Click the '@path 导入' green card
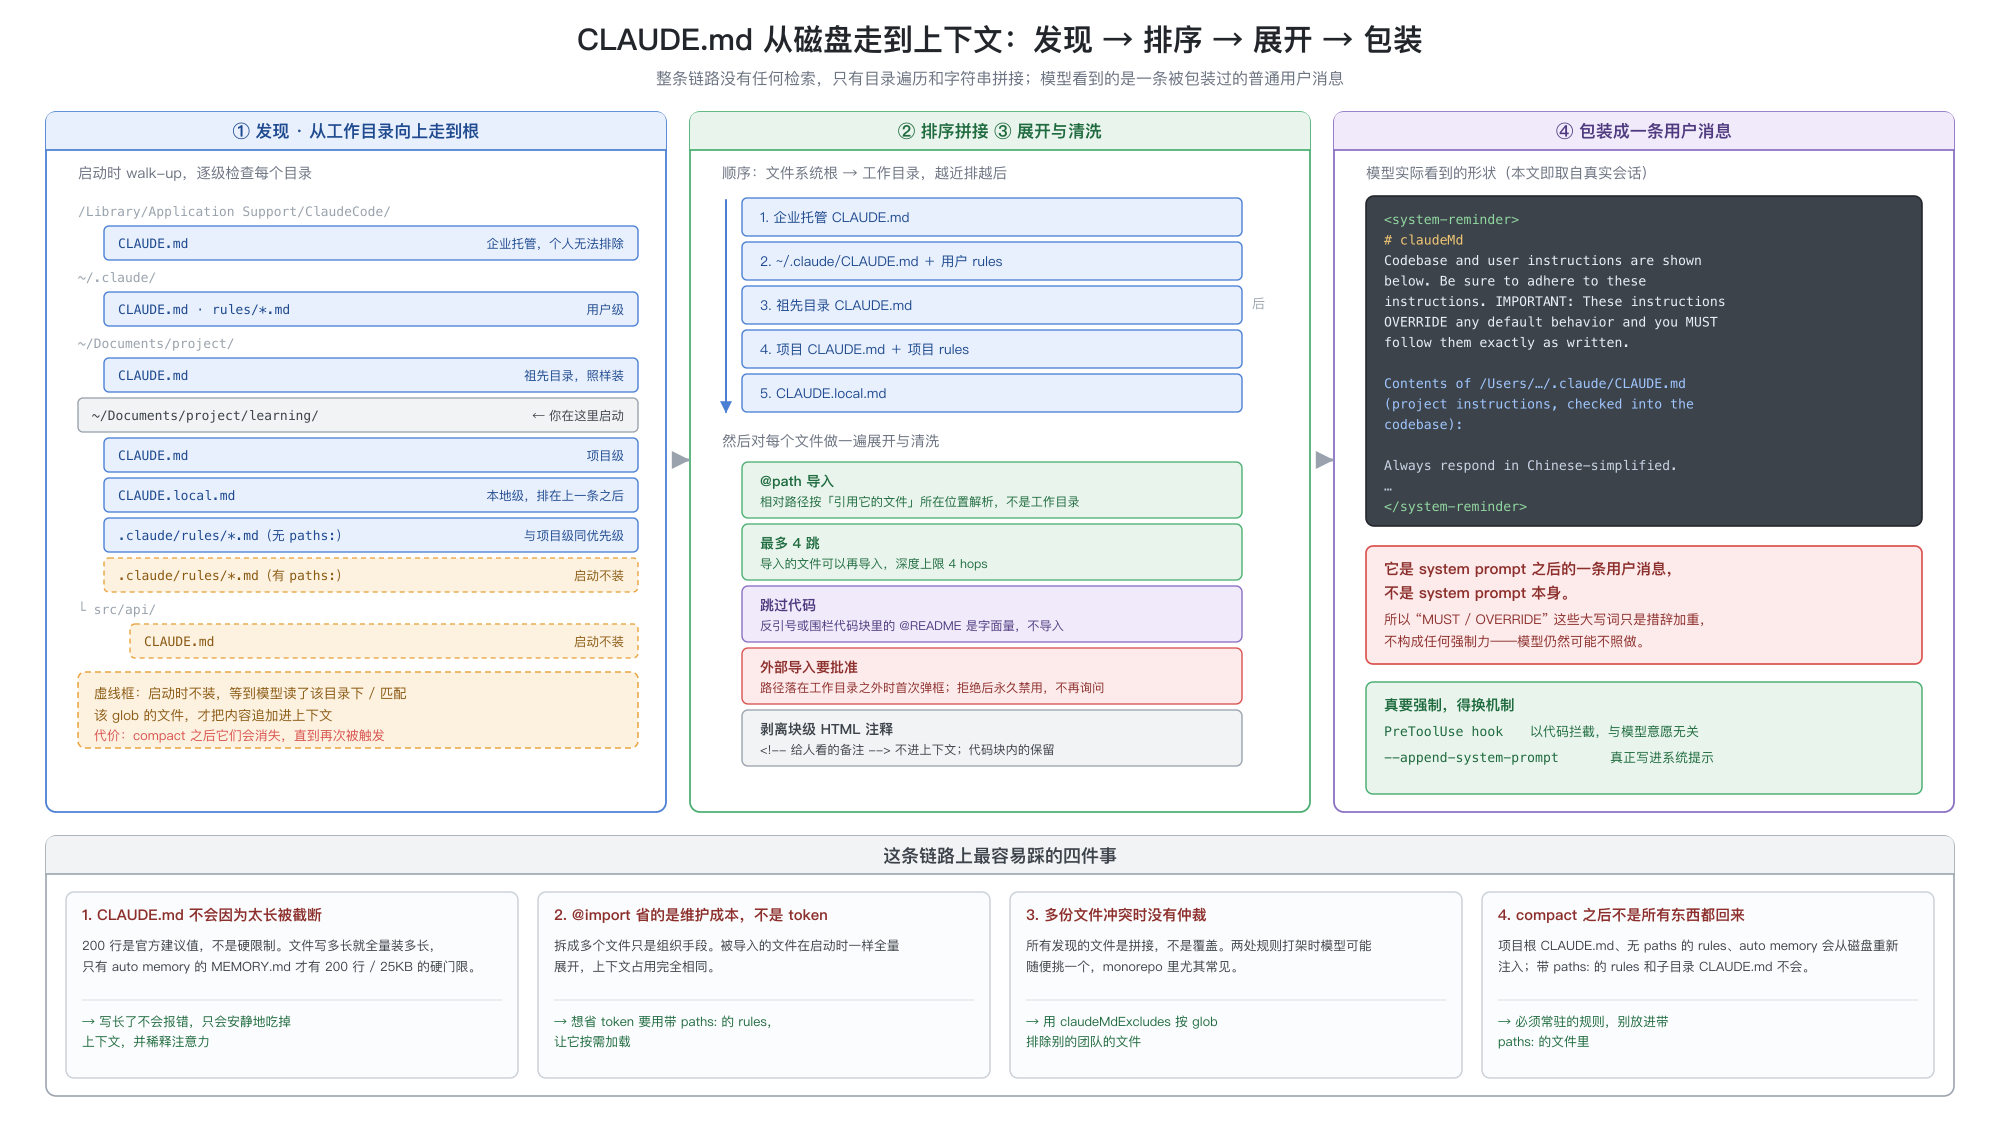2000x1132 pixels. point(992,490)
